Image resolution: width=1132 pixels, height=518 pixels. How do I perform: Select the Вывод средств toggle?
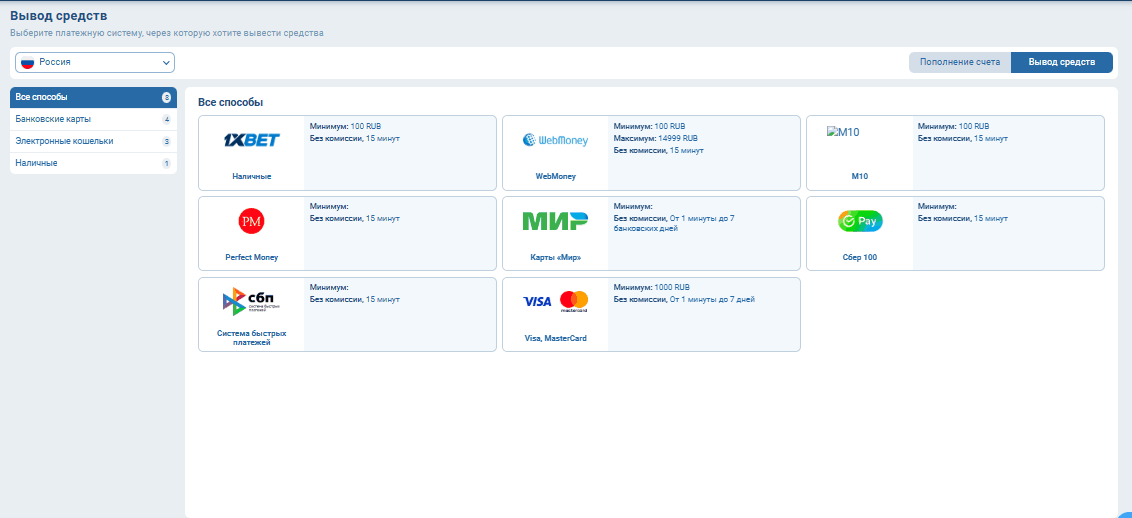point(1062,62)
